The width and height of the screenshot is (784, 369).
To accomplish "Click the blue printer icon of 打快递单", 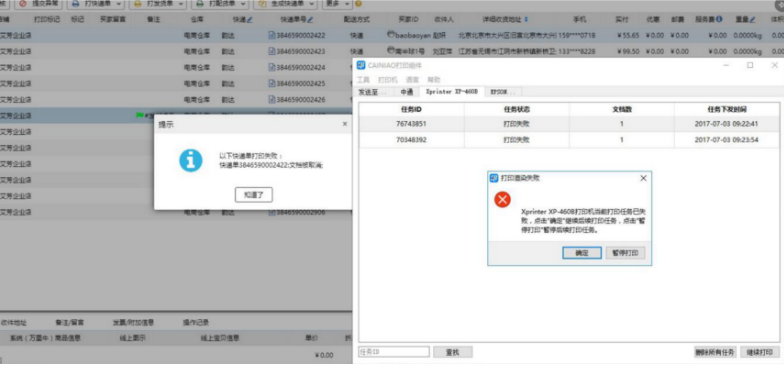I will click(76, 4).
